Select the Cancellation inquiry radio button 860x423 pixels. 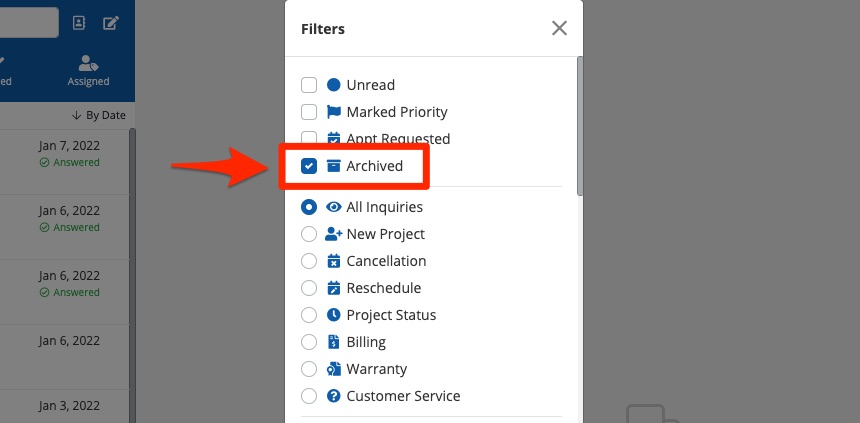(309, 261)
